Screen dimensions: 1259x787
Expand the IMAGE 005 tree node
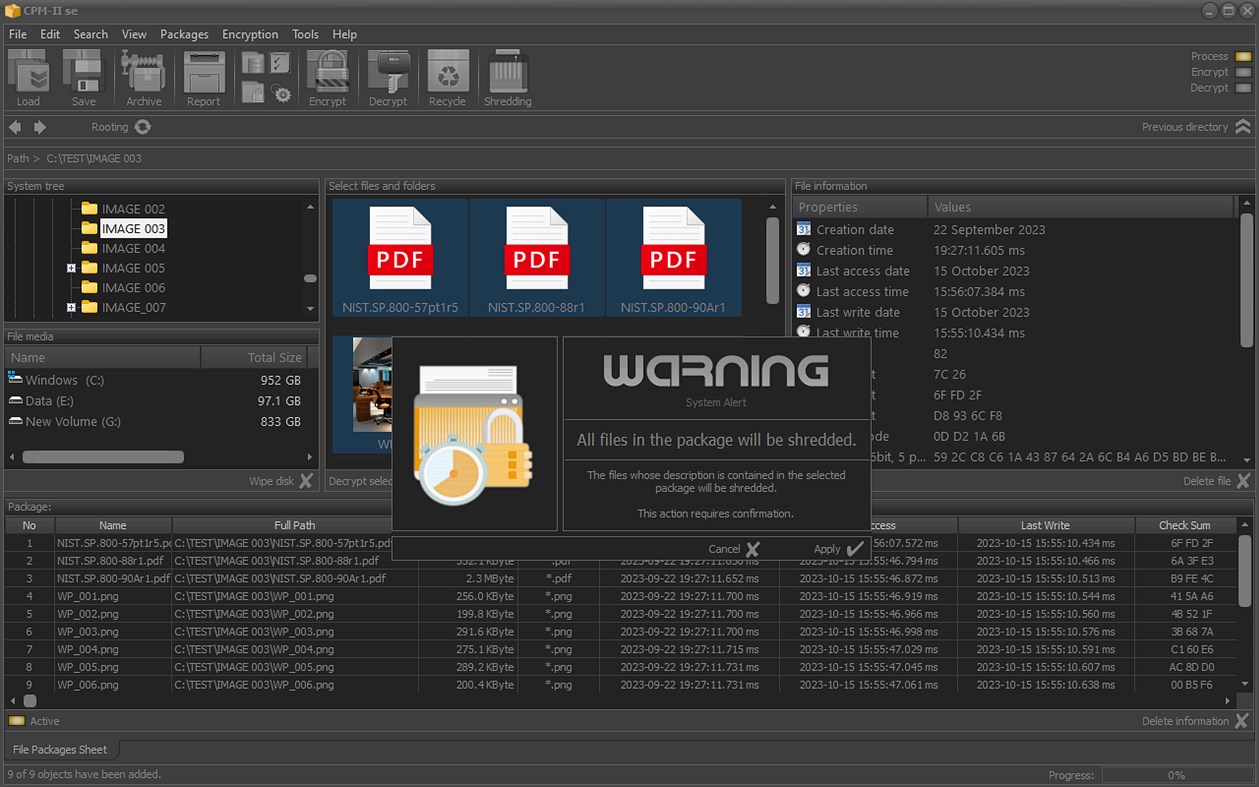(71, 268)
